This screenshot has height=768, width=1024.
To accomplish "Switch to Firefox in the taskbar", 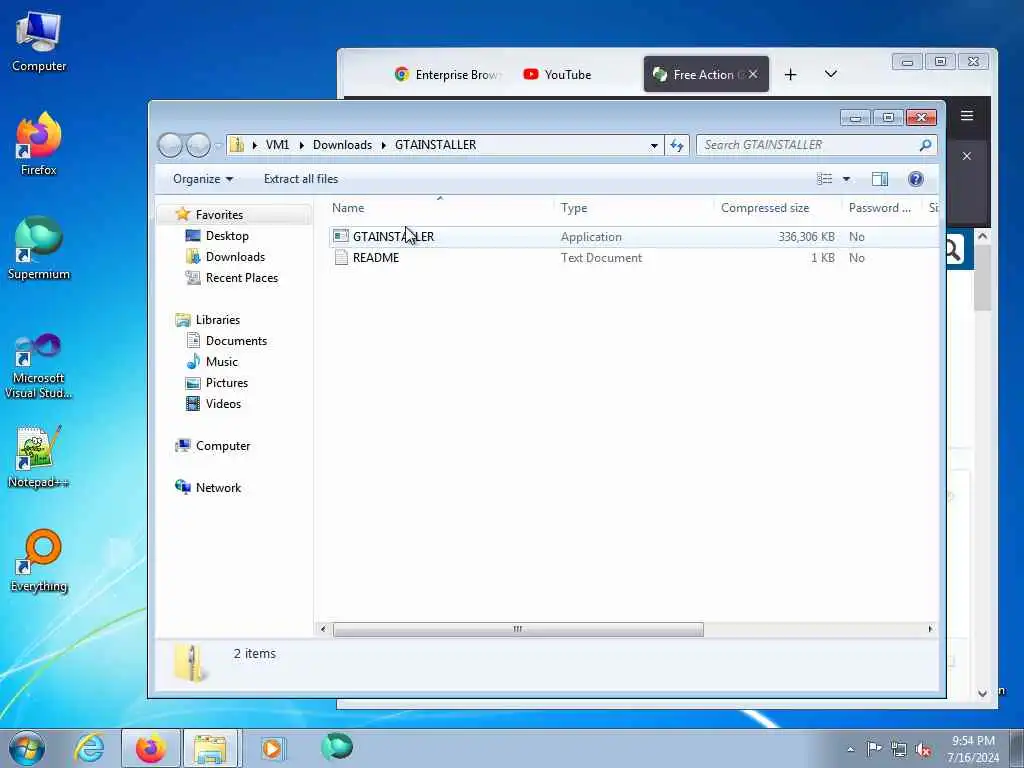I will pos(151,748).
